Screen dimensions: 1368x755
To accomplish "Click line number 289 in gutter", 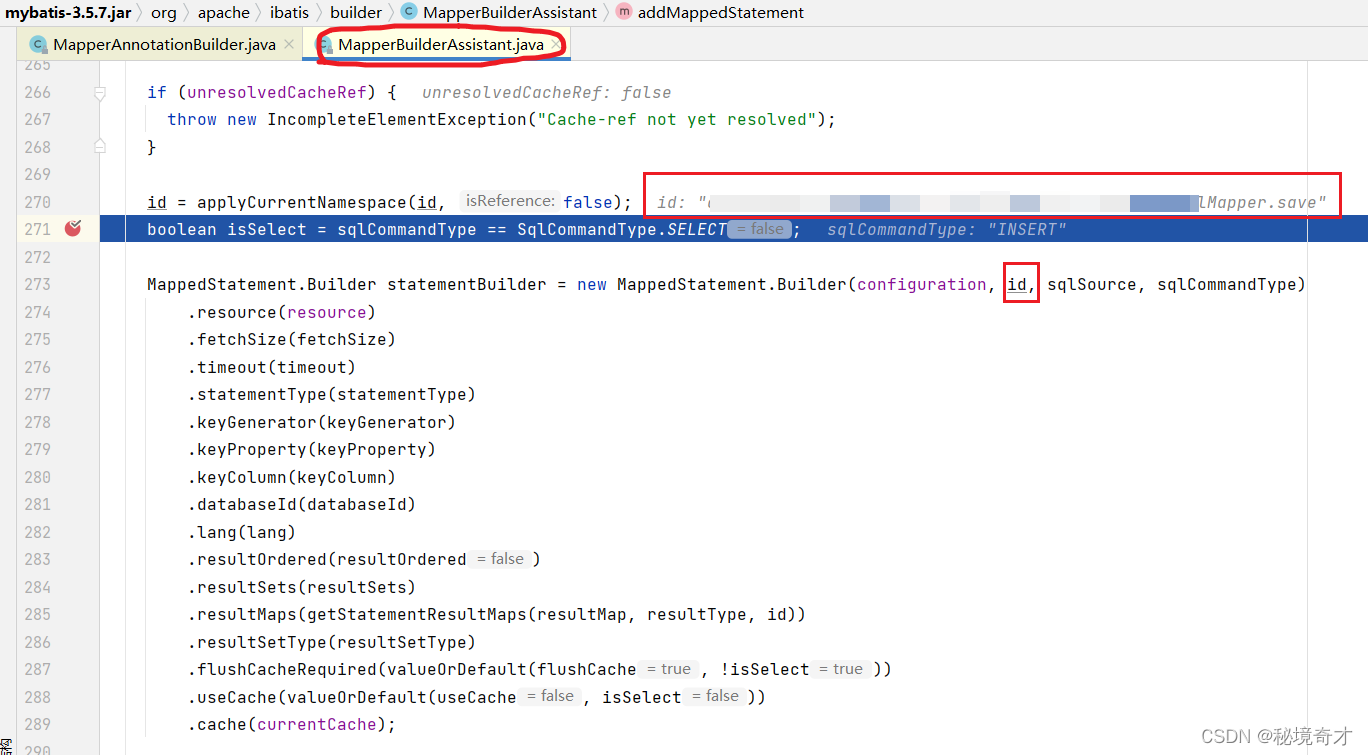I will tap(37, 724).
